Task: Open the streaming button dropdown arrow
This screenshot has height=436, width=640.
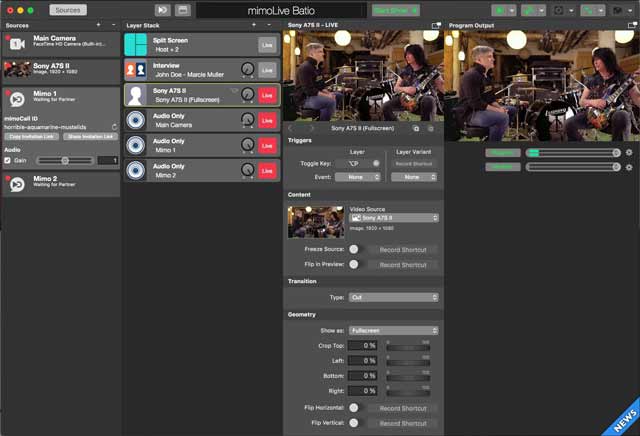Action: coord(542,10)
